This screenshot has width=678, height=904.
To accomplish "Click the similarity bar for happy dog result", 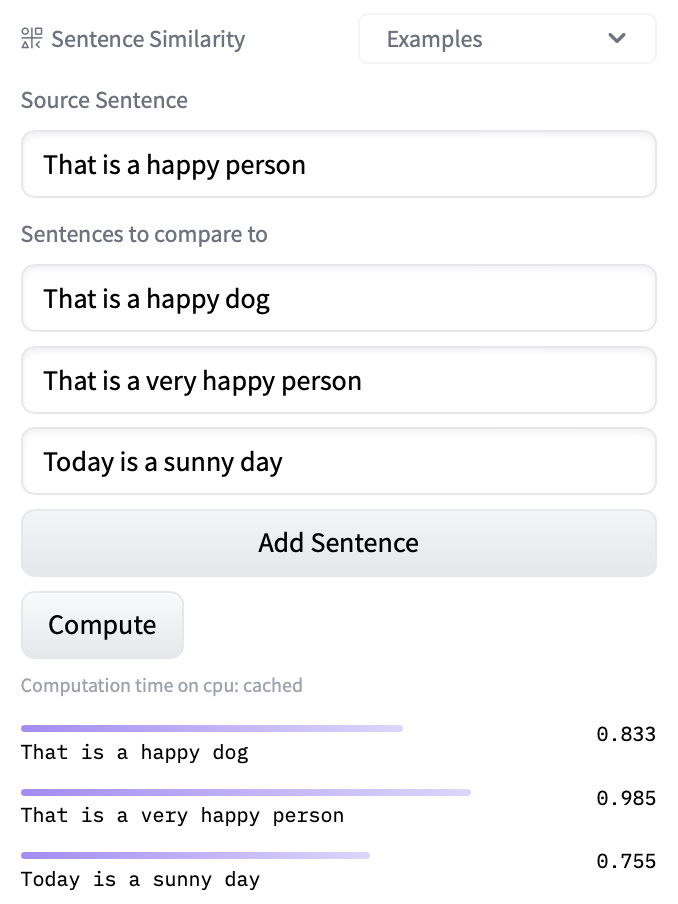I will (212, 729).
